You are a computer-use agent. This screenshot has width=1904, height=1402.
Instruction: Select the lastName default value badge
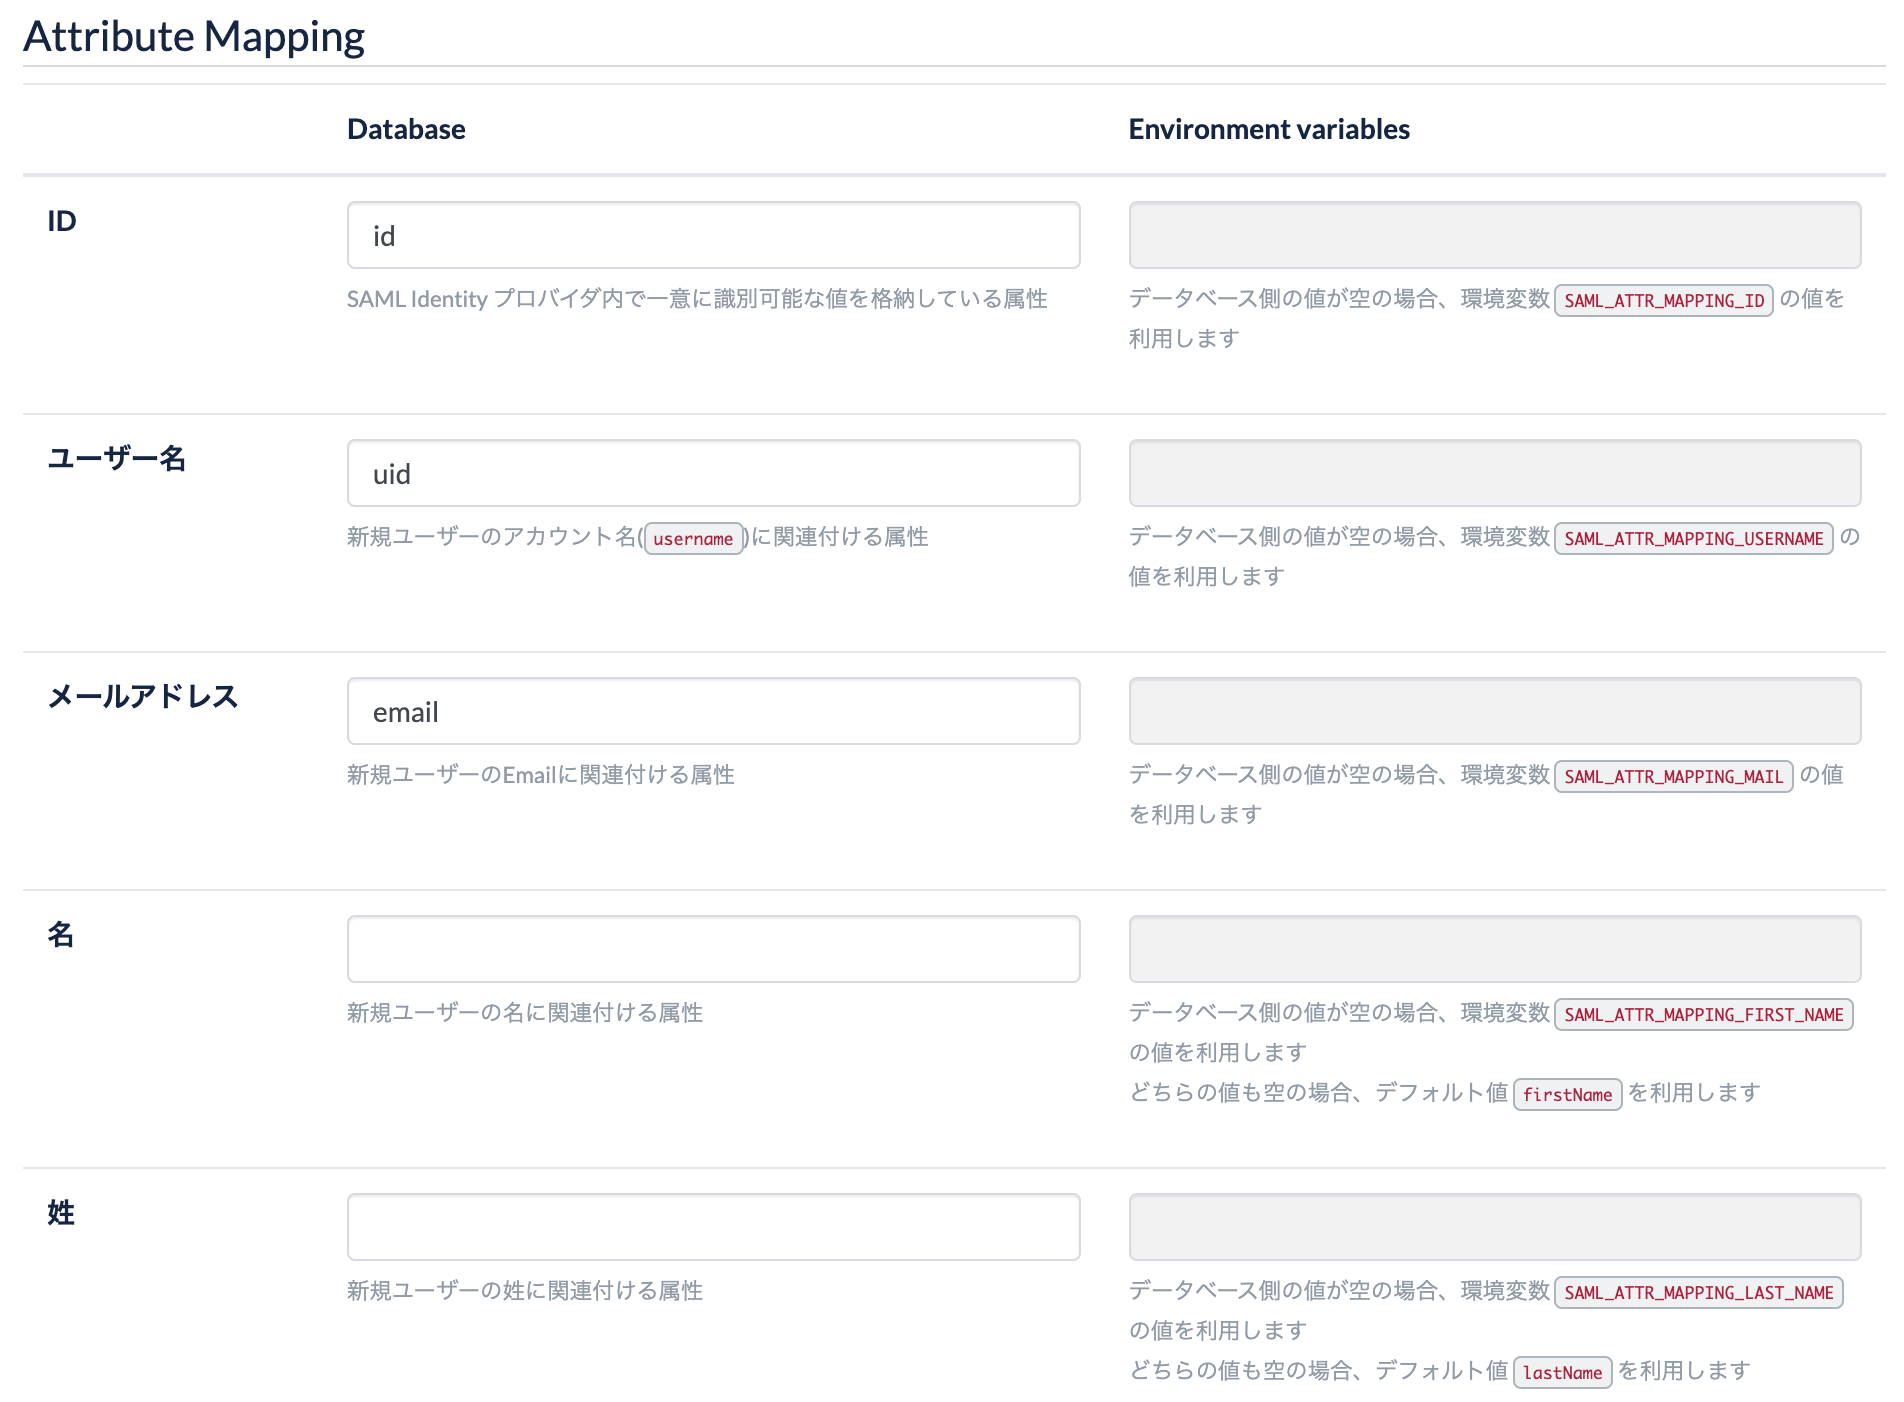point(1562,1373)
